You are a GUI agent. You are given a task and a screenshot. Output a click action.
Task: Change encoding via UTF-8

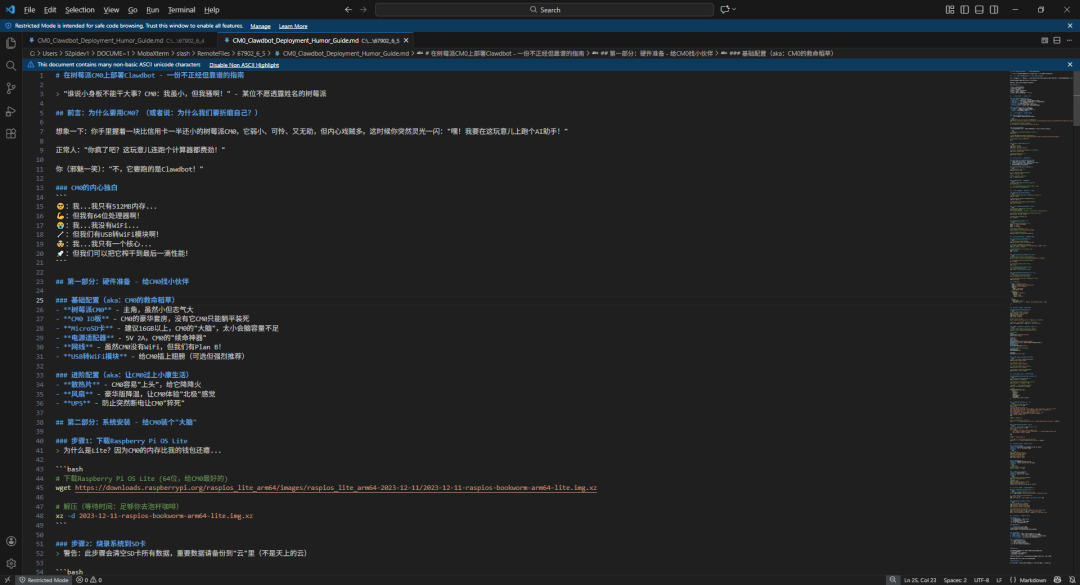pos(981,579)
